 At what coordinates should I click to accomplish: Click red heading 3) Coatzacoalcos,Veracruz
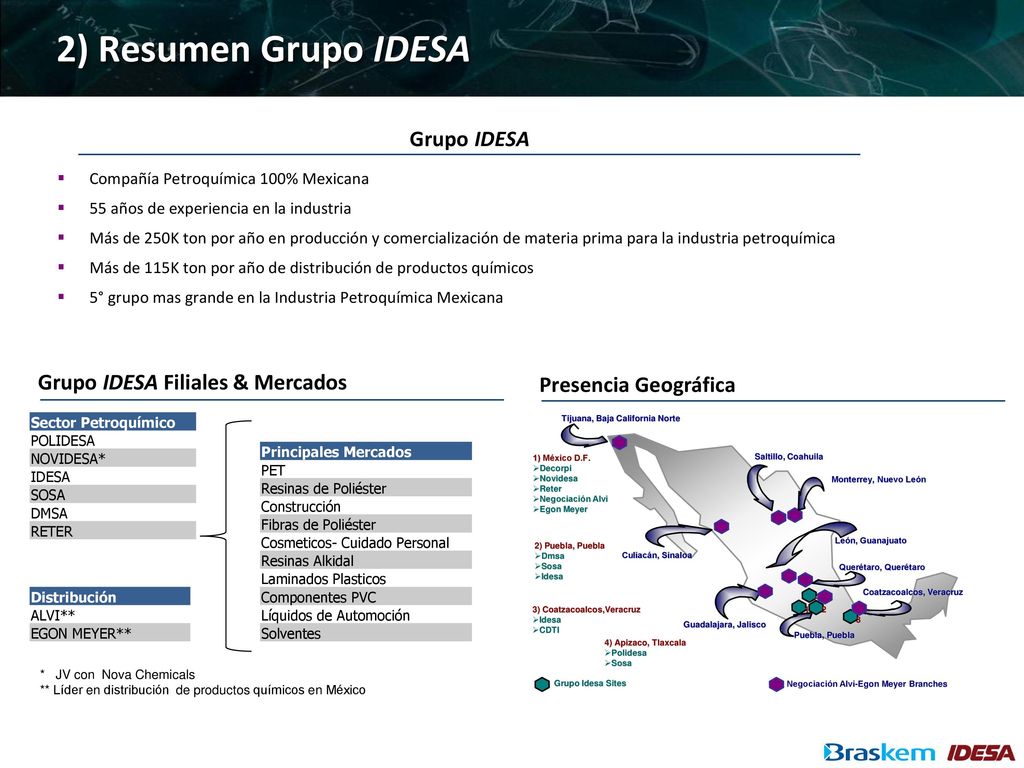586,609
